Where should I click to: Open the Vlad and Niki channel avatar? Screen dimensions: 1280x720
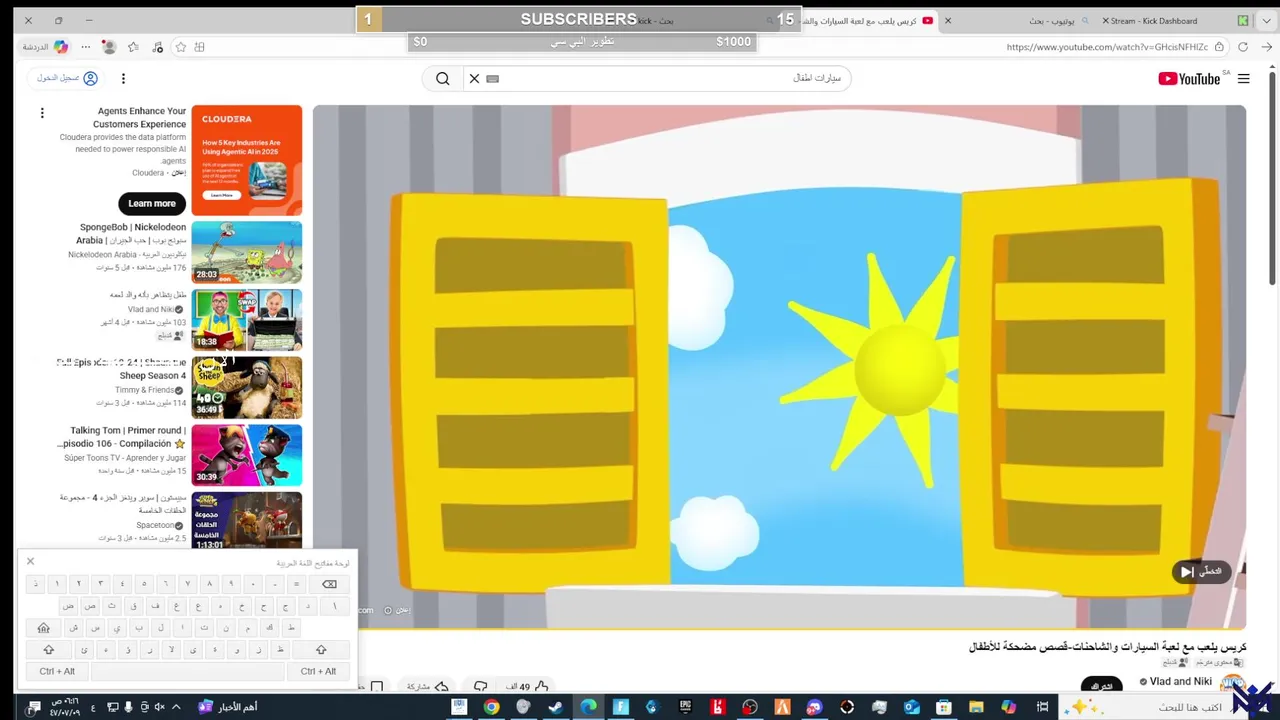(1232, 685)
